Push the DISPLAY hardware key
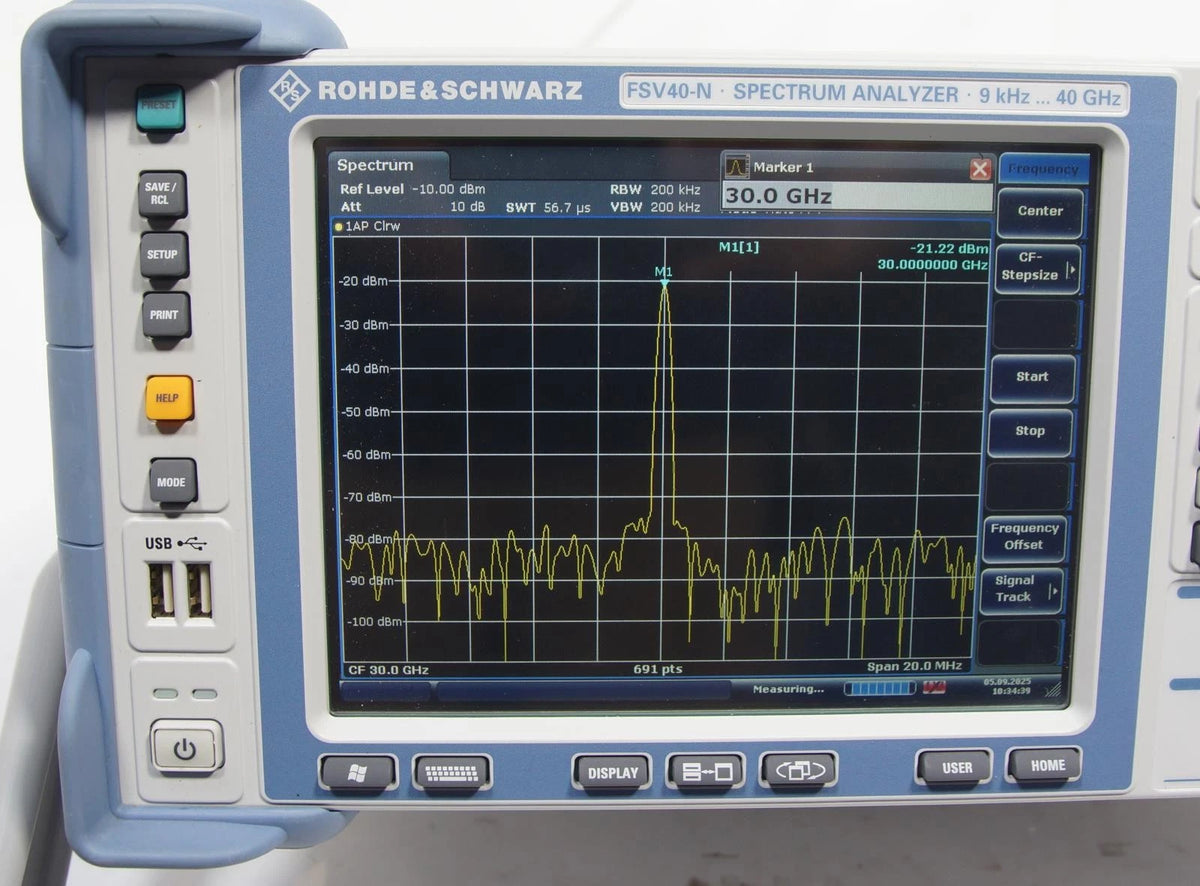Viewport: 1200px width, 886px height. [612, 773]
